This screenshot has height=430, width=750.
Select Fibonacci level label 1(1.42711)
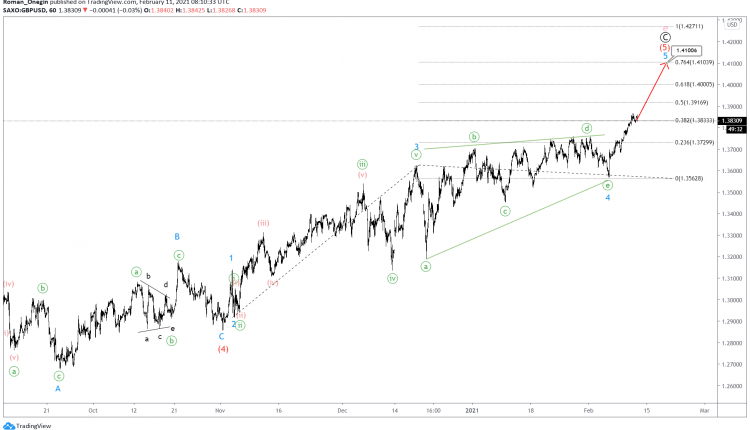689,26
